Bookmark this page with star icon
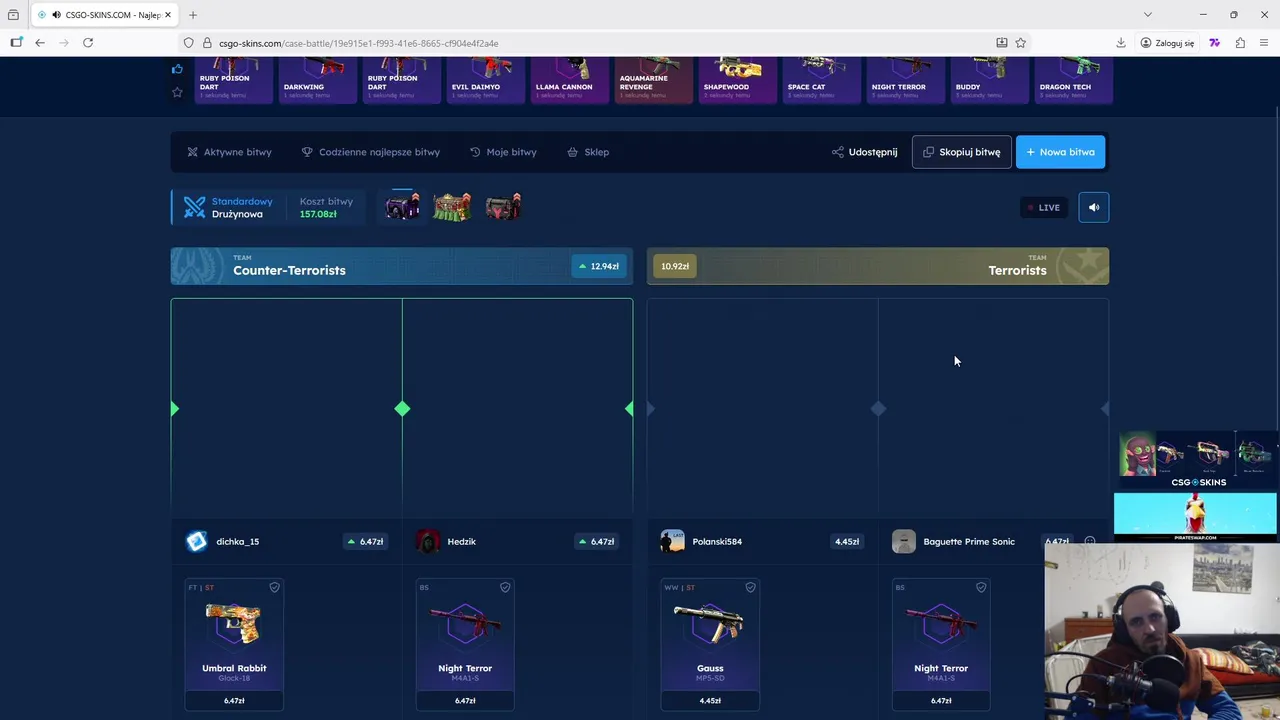 pos(1021,43)
